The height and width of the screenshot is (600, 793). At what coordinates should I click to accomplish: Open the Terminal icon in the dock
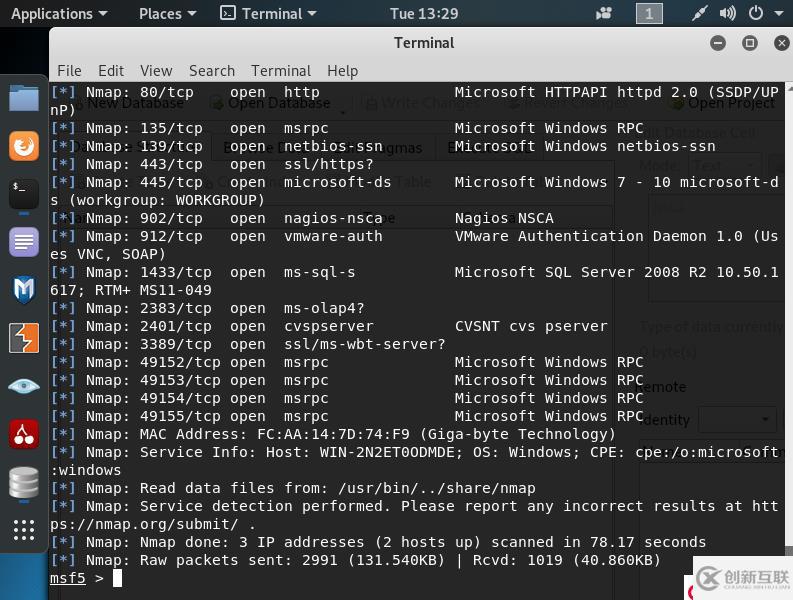[24, 194]
